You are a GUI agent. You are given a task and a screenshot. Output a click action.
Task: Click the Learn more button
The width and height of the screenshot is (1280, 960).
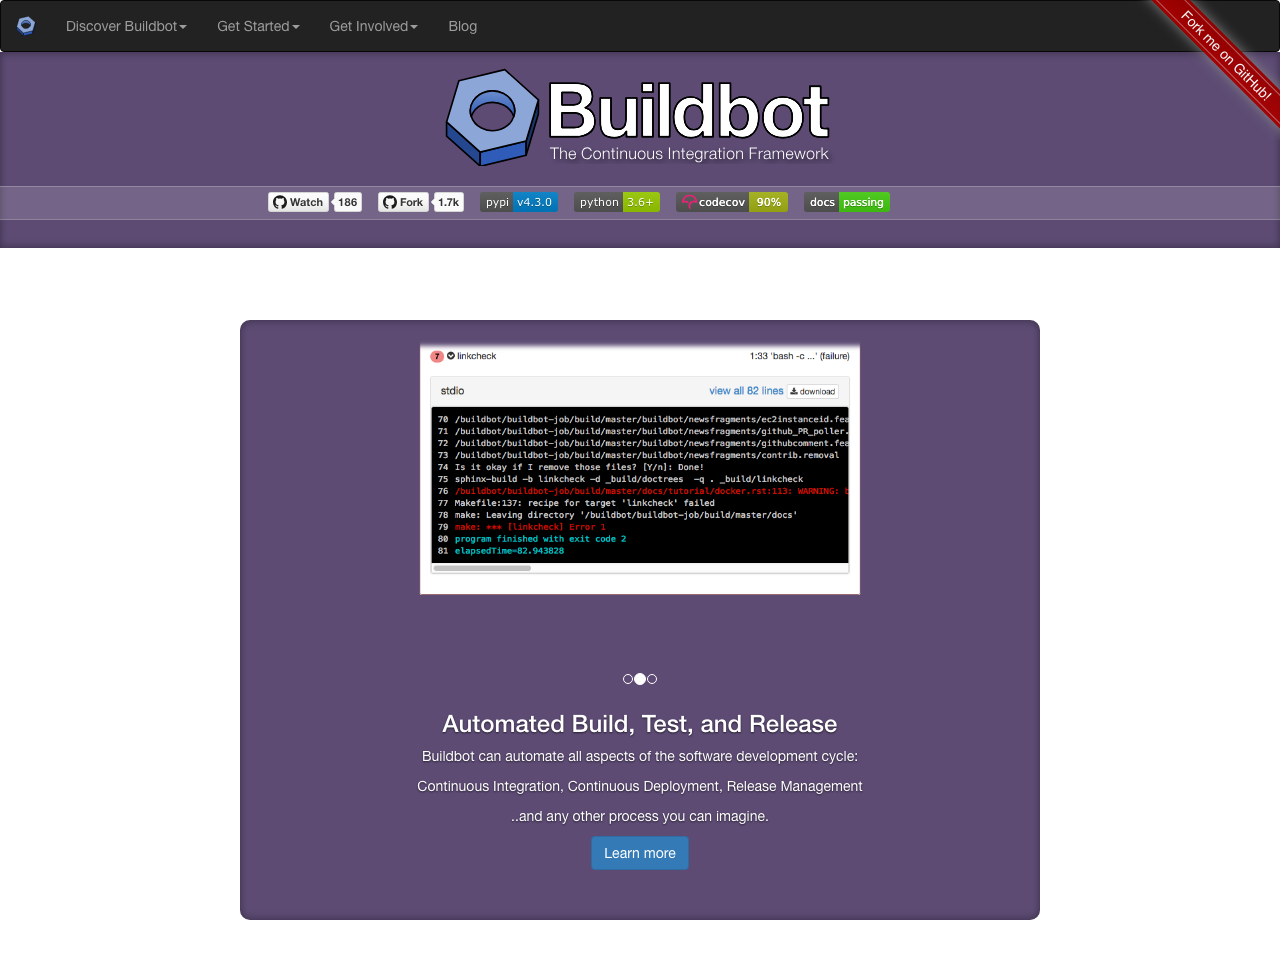[639, 853]
